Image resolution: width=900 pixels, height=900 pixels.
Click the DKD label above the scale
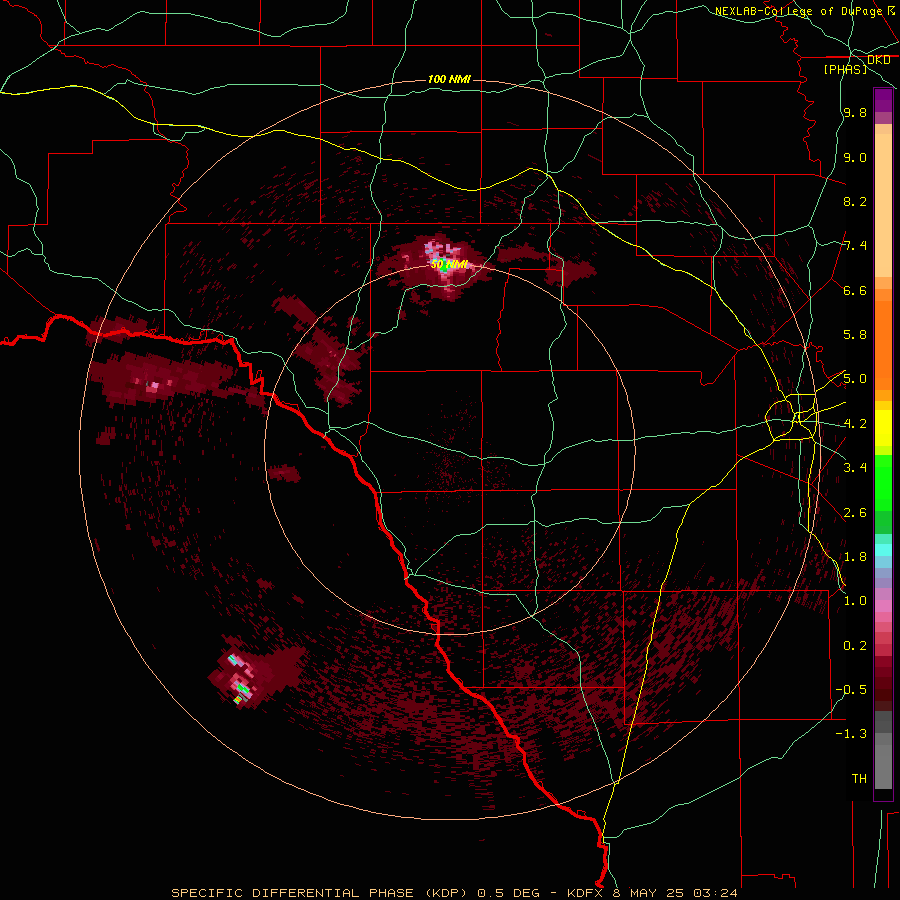[x=879, y=60]
